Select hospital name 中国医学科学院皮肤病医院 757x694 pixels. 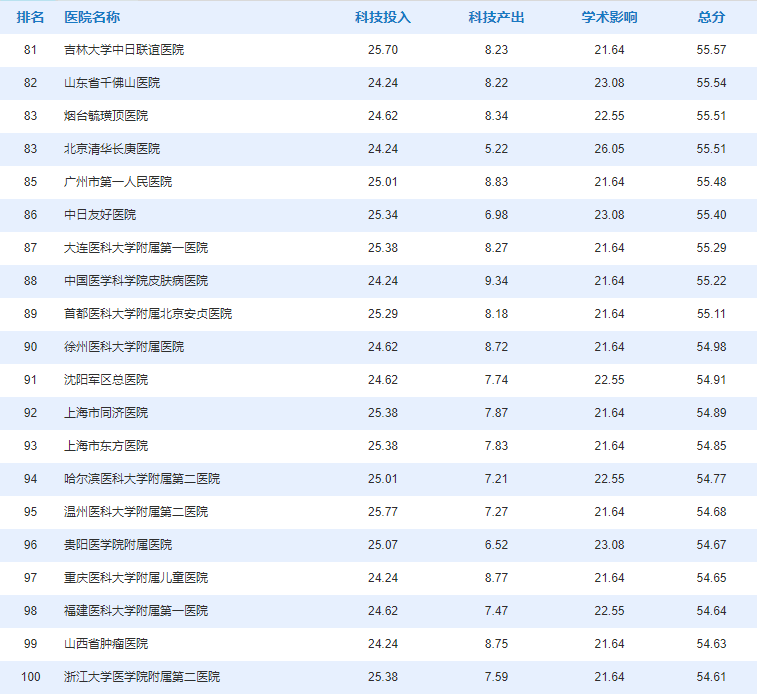(136, 280)
